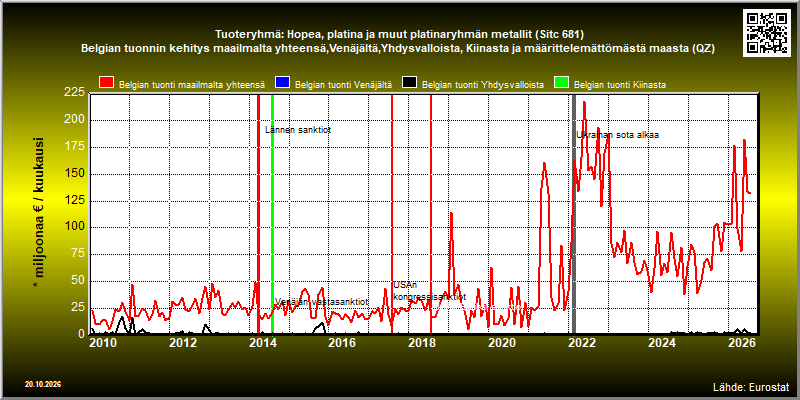The height and width of the screenshot is (400, 800).
Task: Select the blue Venäjältä legend swatch
Action: click(x=282, y=83)
